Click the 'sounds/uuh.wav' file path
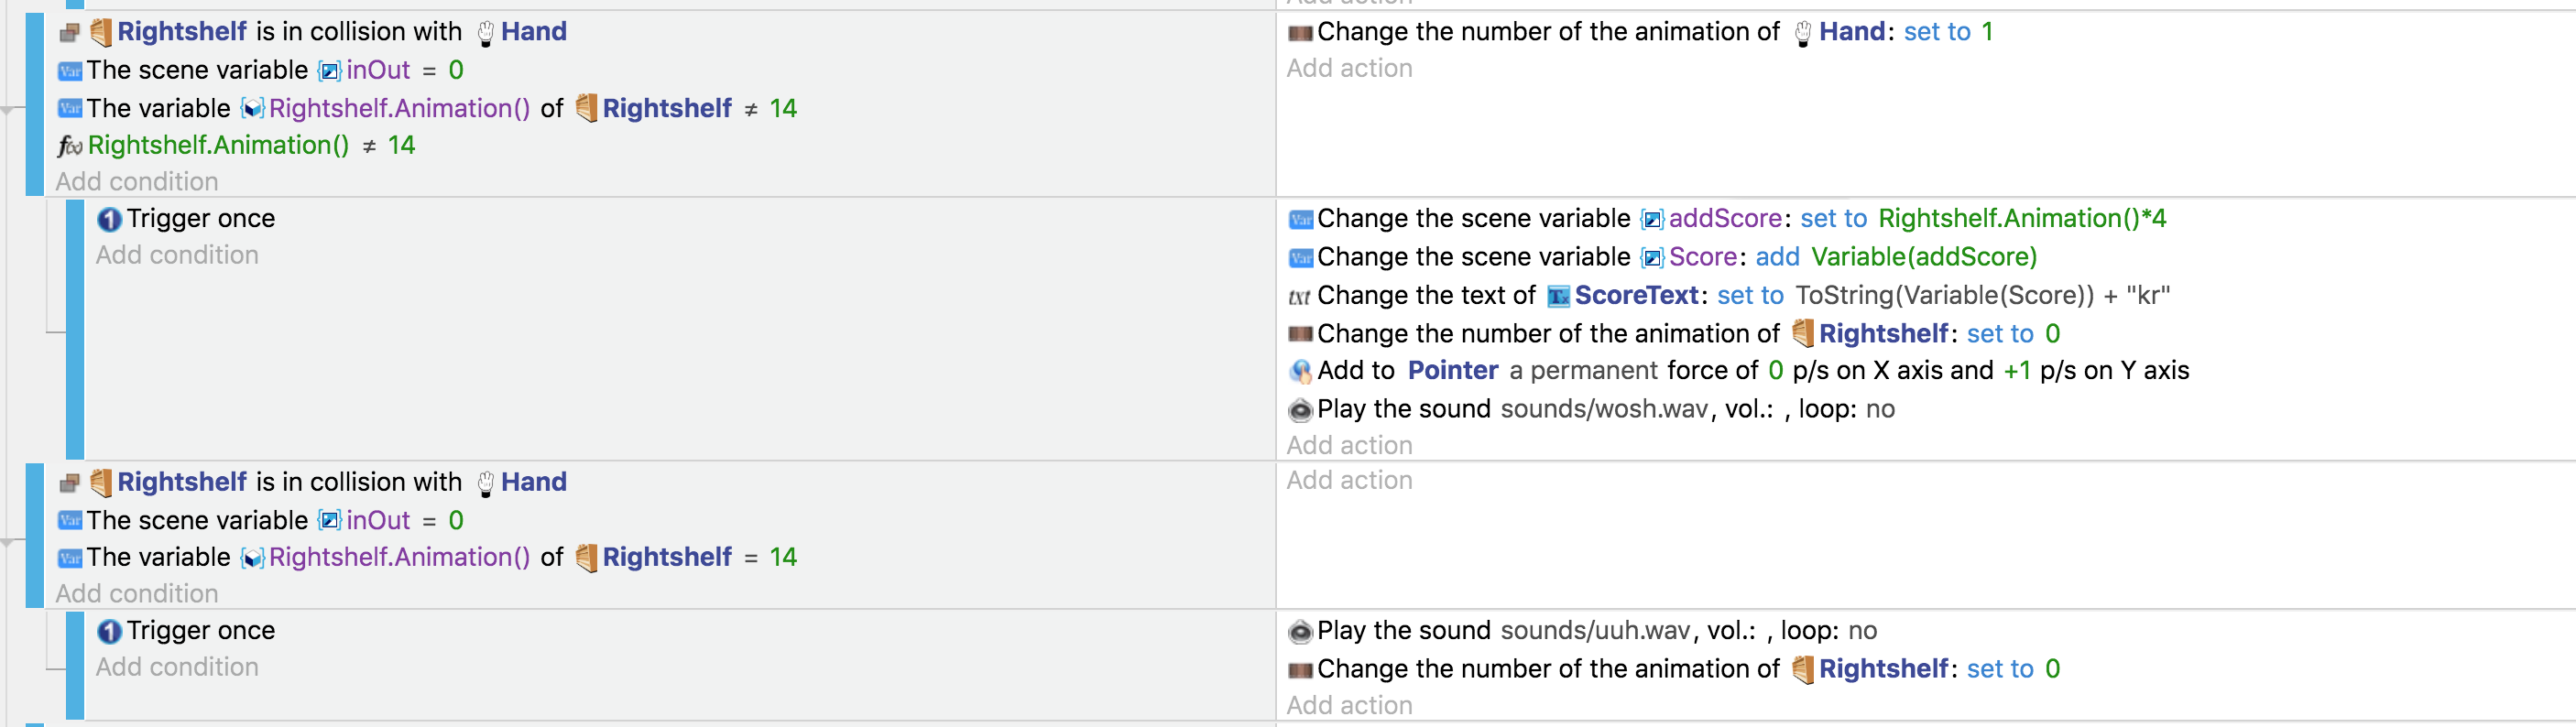This screenshot has width=2576, height=727. [1595, 631]
